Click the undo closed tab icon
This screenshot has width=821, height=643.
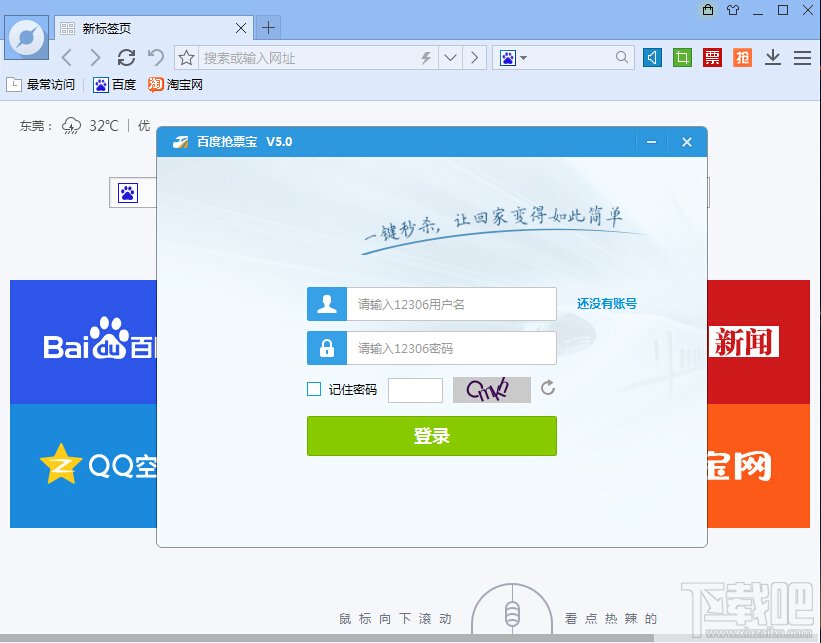pyautogui.click(x=156, y=57)
